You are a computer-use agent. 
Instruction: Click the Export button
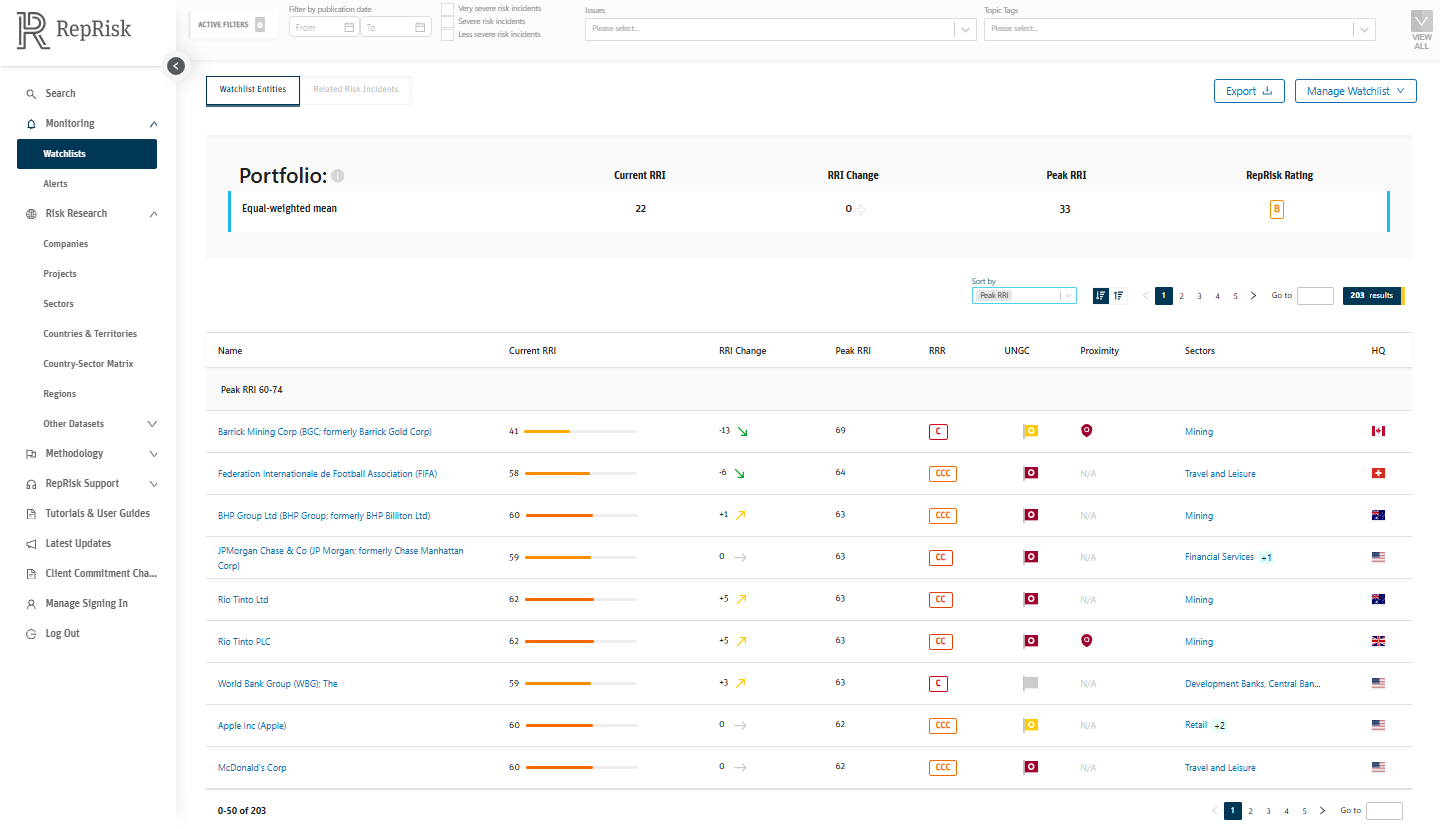pyautogui.click(x=1248, y=91)
